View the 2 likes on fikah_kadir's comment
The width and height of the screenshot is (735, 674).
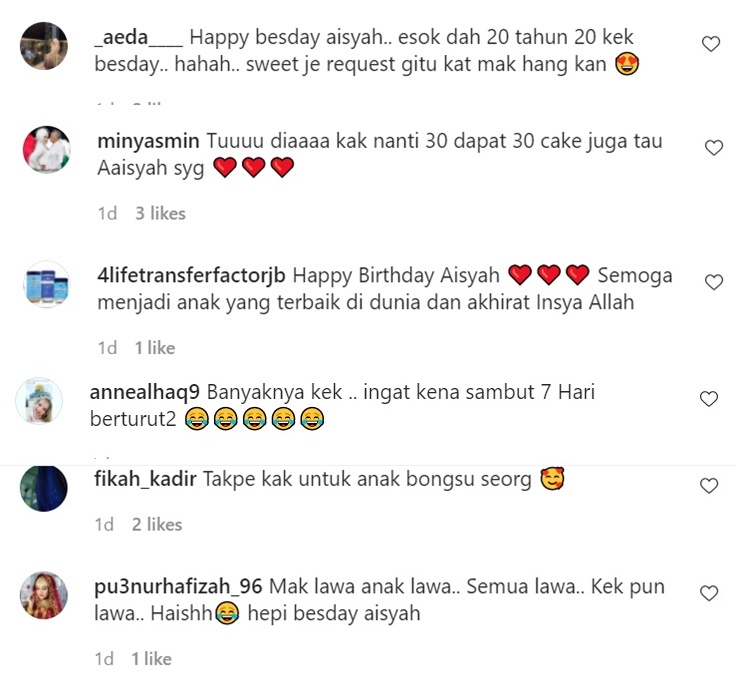click(x=157, y=524)
